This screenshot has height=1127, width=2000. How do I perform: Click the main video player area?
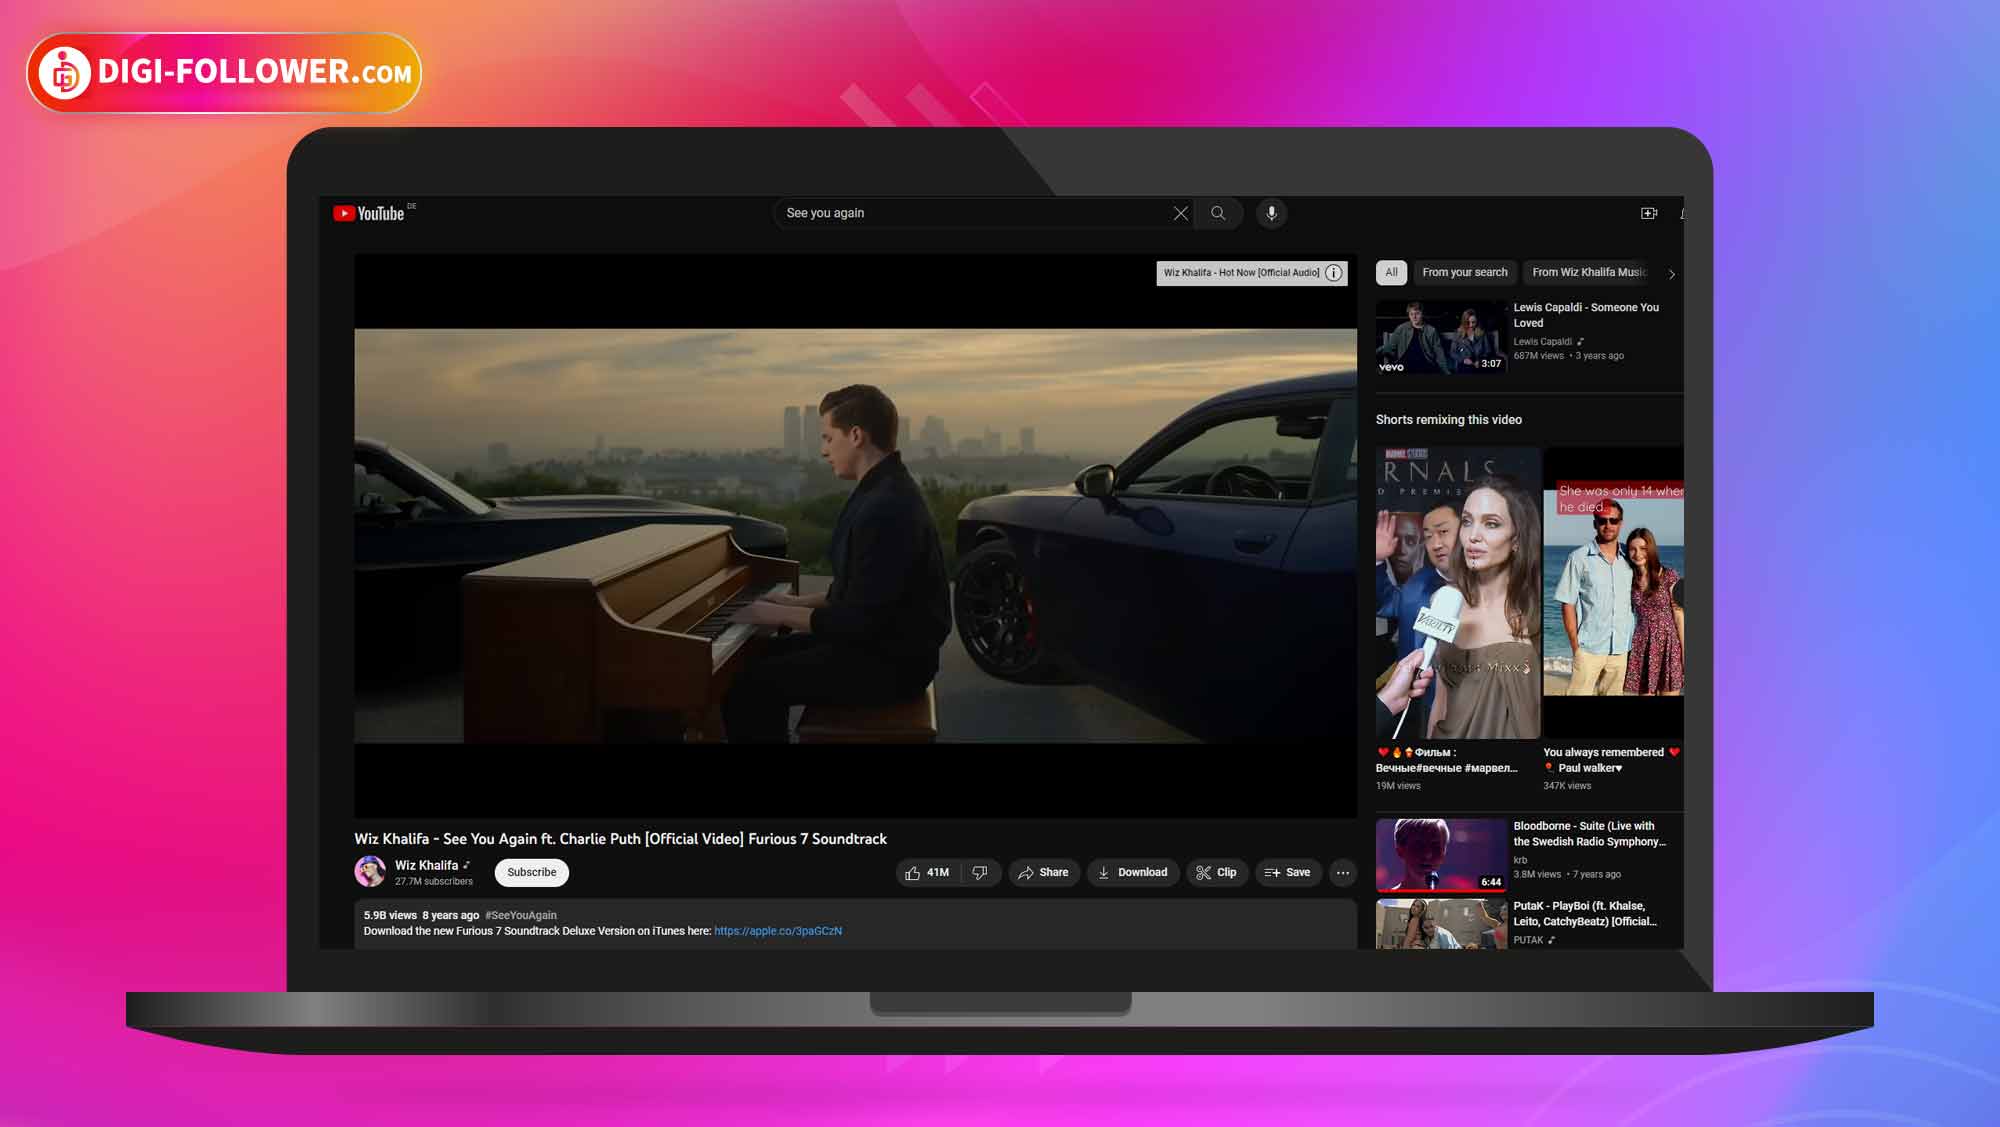coord(855,536)
